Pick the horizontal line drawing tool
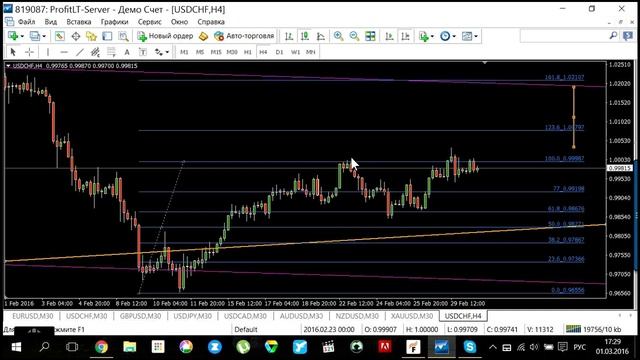The height and width of the screenshot is (360, 640). coord(64,52)
